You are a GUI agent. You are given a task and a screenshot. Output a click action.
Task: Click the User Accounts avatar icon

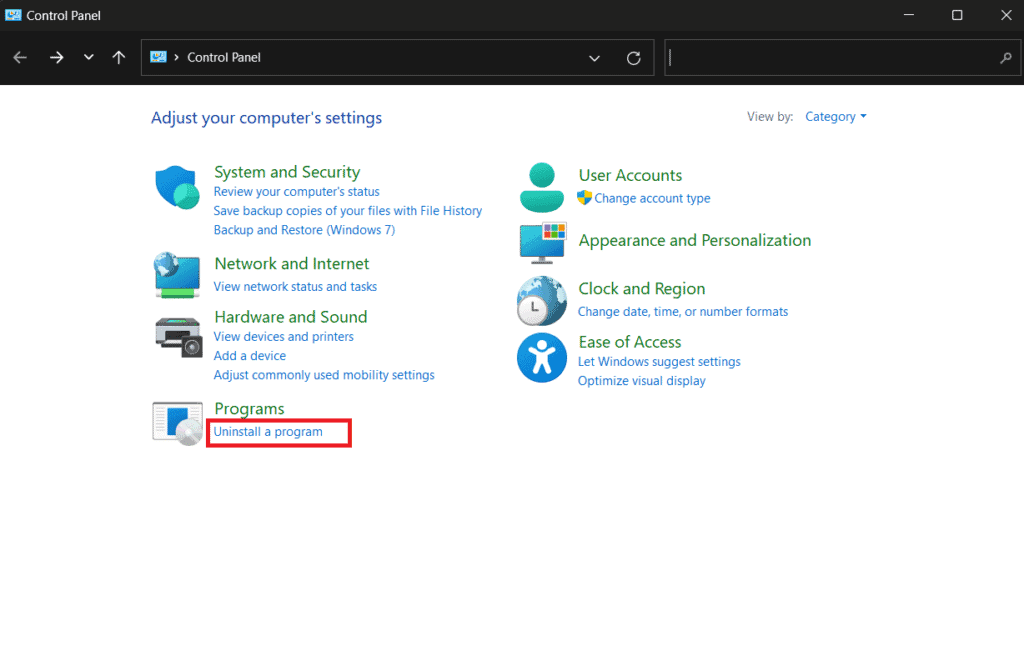click(542, 187)
